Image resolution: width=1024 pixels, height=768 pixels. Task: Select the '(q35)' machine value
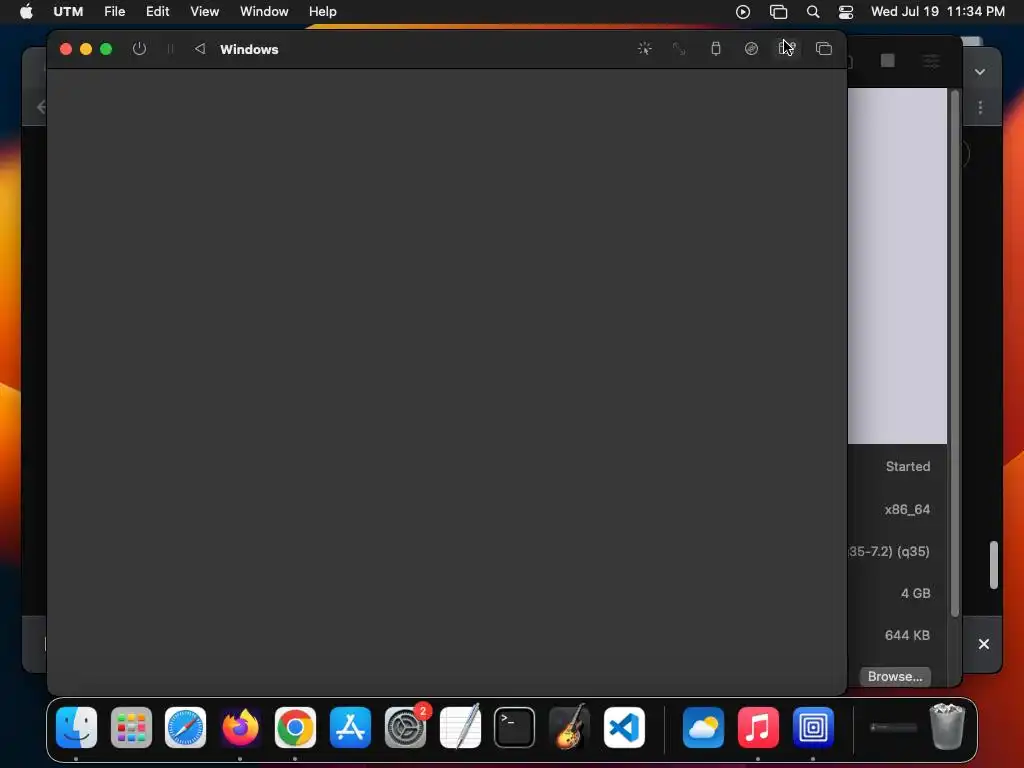914,551
